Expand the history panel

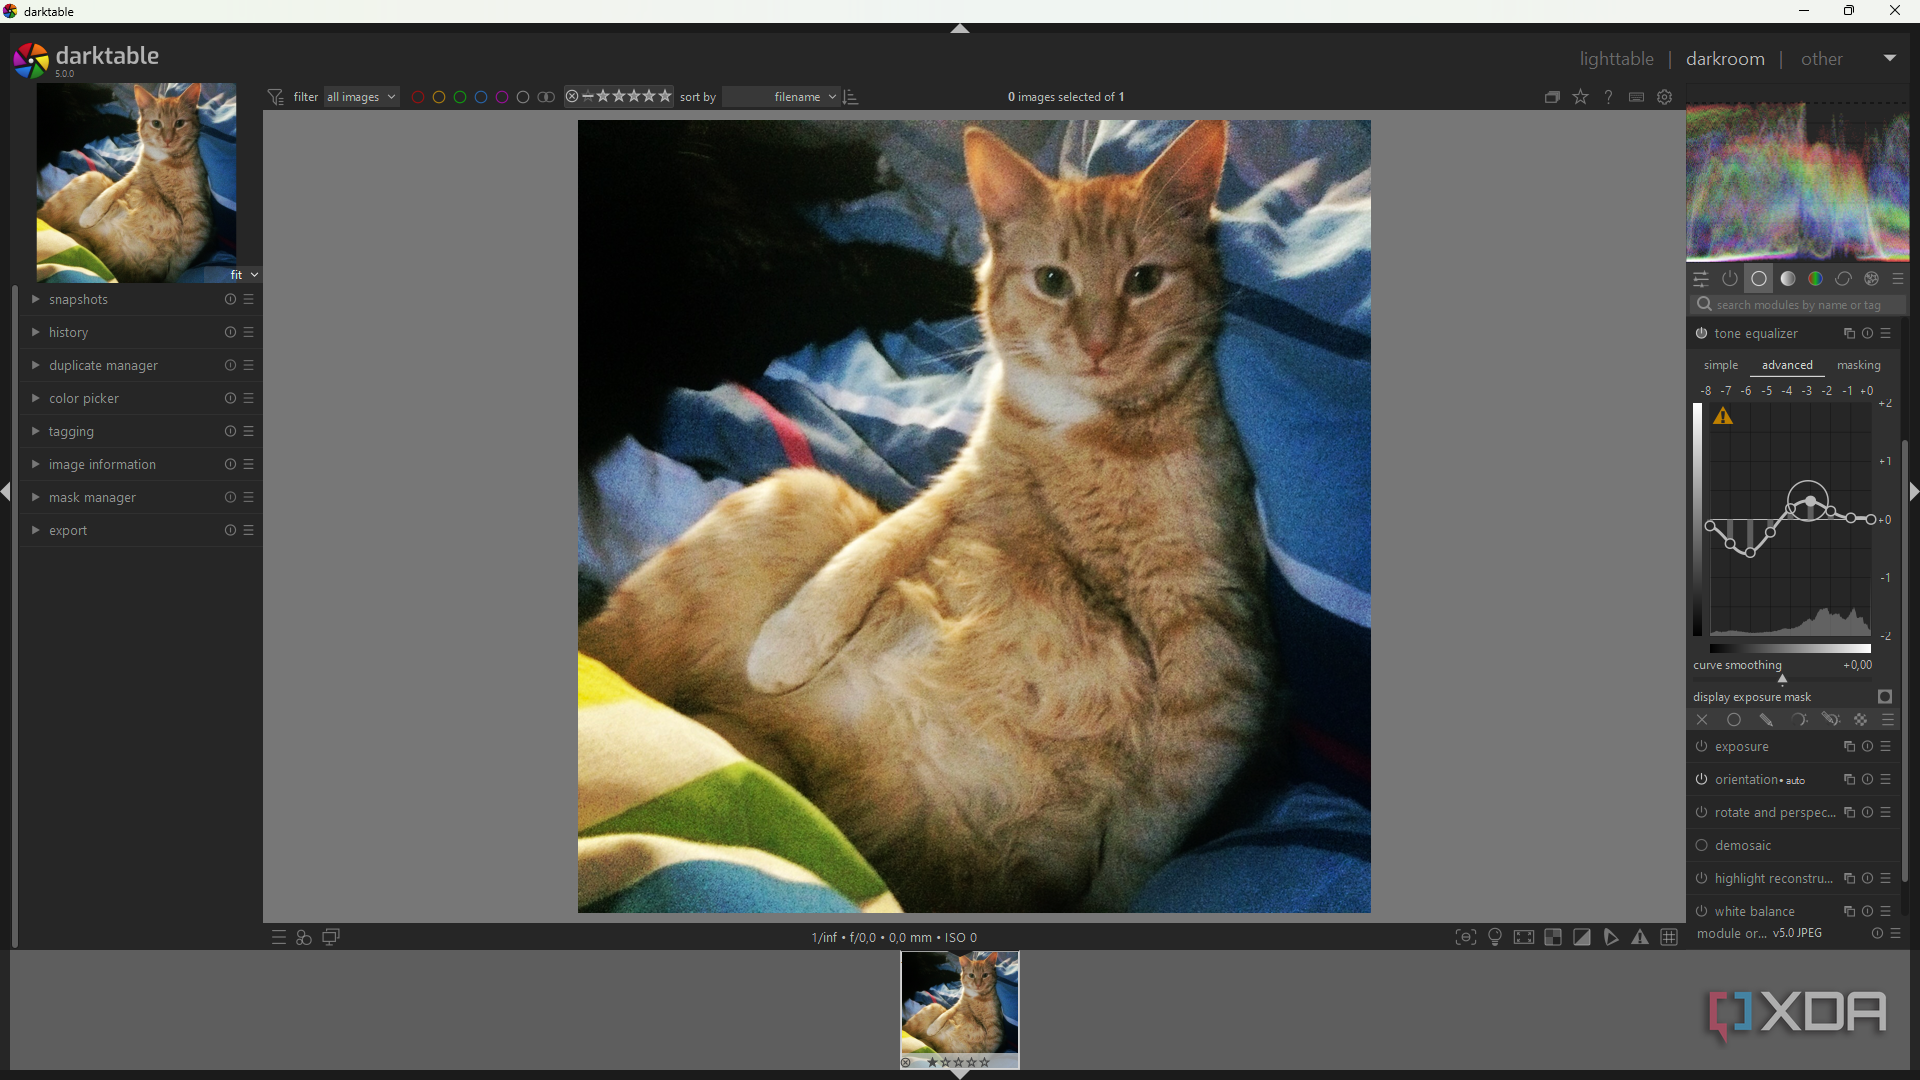(69, 333)
